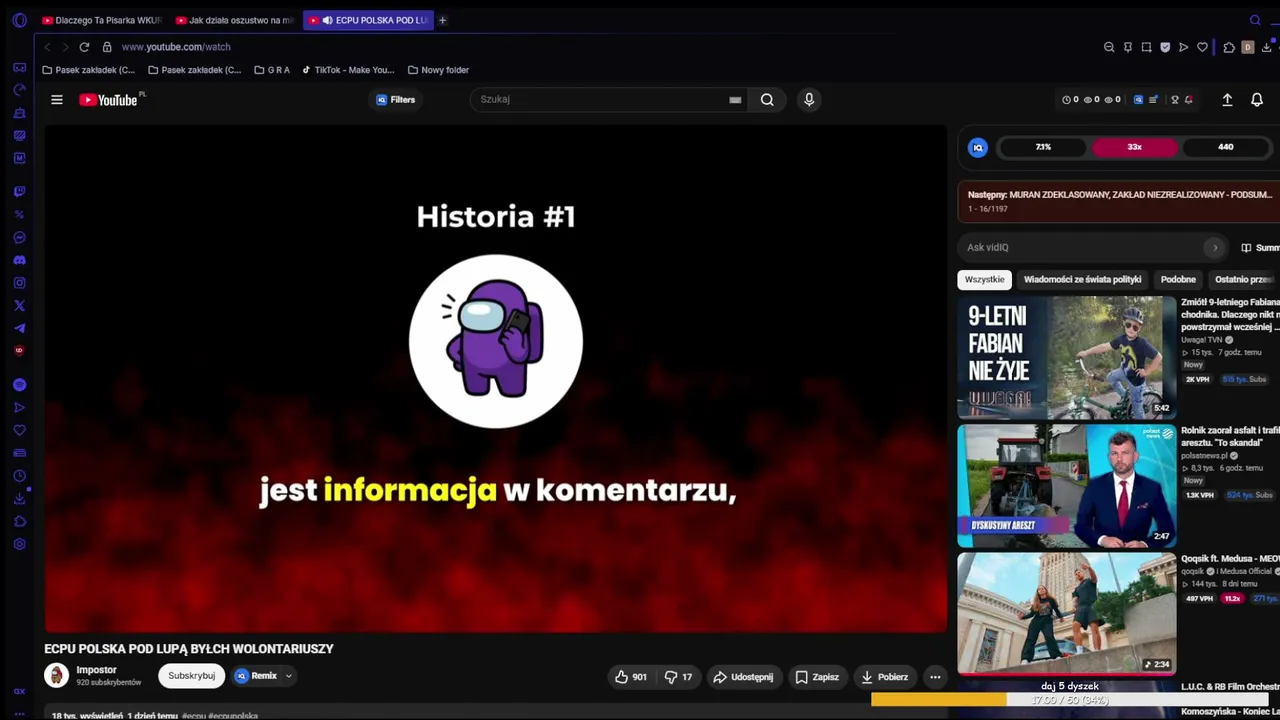Open bookmarks heart icon in address bar
Screen dimensions: 1280x720
pos(1202,47)
